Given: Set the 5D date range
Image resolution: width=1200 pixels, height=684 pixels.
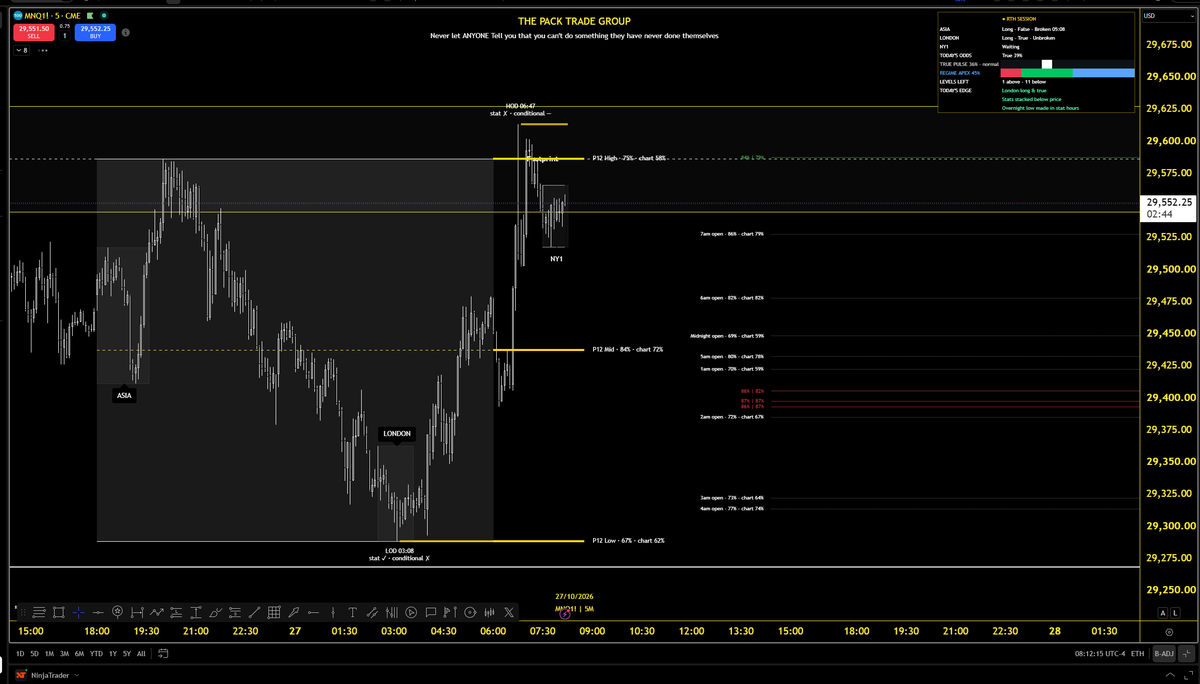Looking at the screenshot, I should (x=35, y=654).
